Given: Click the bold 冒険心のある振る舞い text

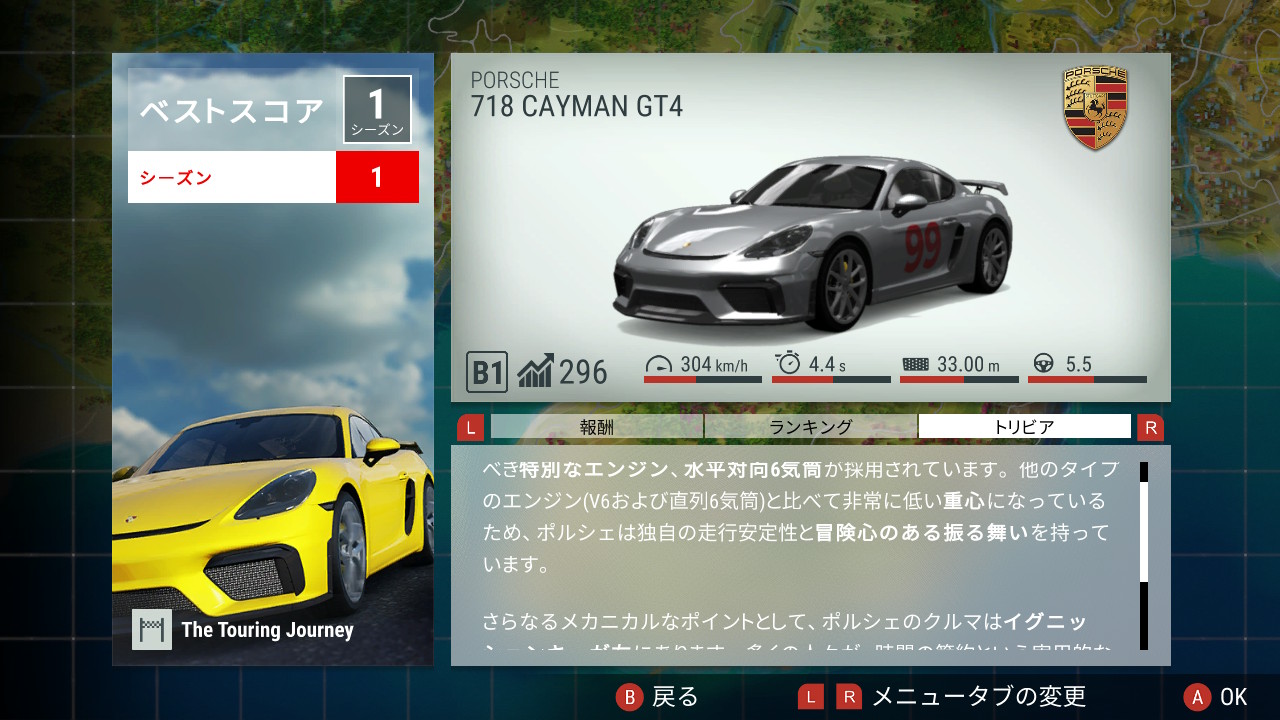Looking at the screenshot, I should click(922, 532).
